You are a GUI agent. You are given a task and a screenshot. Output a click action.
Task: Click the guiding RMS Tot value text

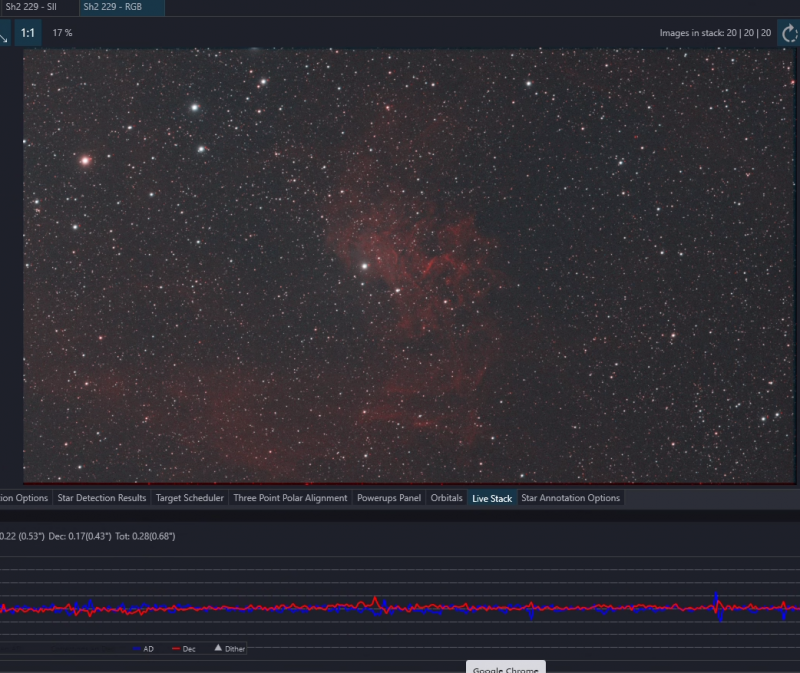tap(145, 536)
